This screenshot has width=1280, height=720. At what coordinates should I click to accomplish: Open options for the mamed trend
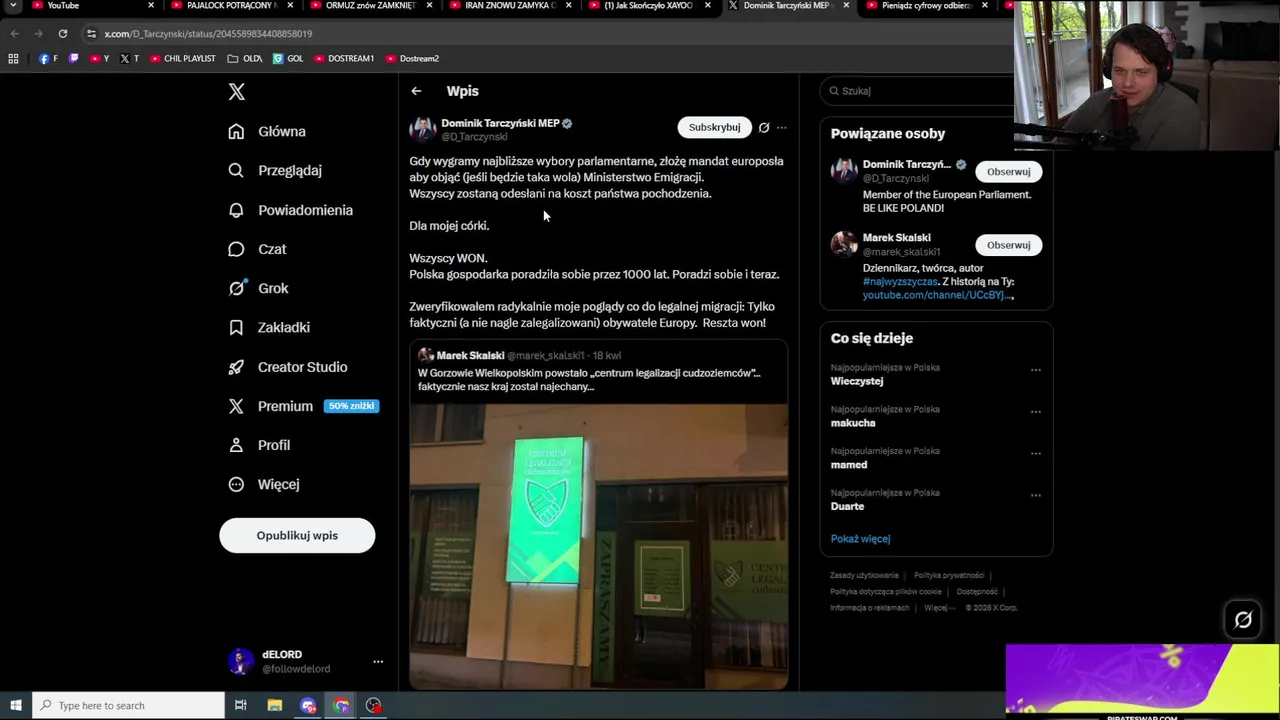1036,454
